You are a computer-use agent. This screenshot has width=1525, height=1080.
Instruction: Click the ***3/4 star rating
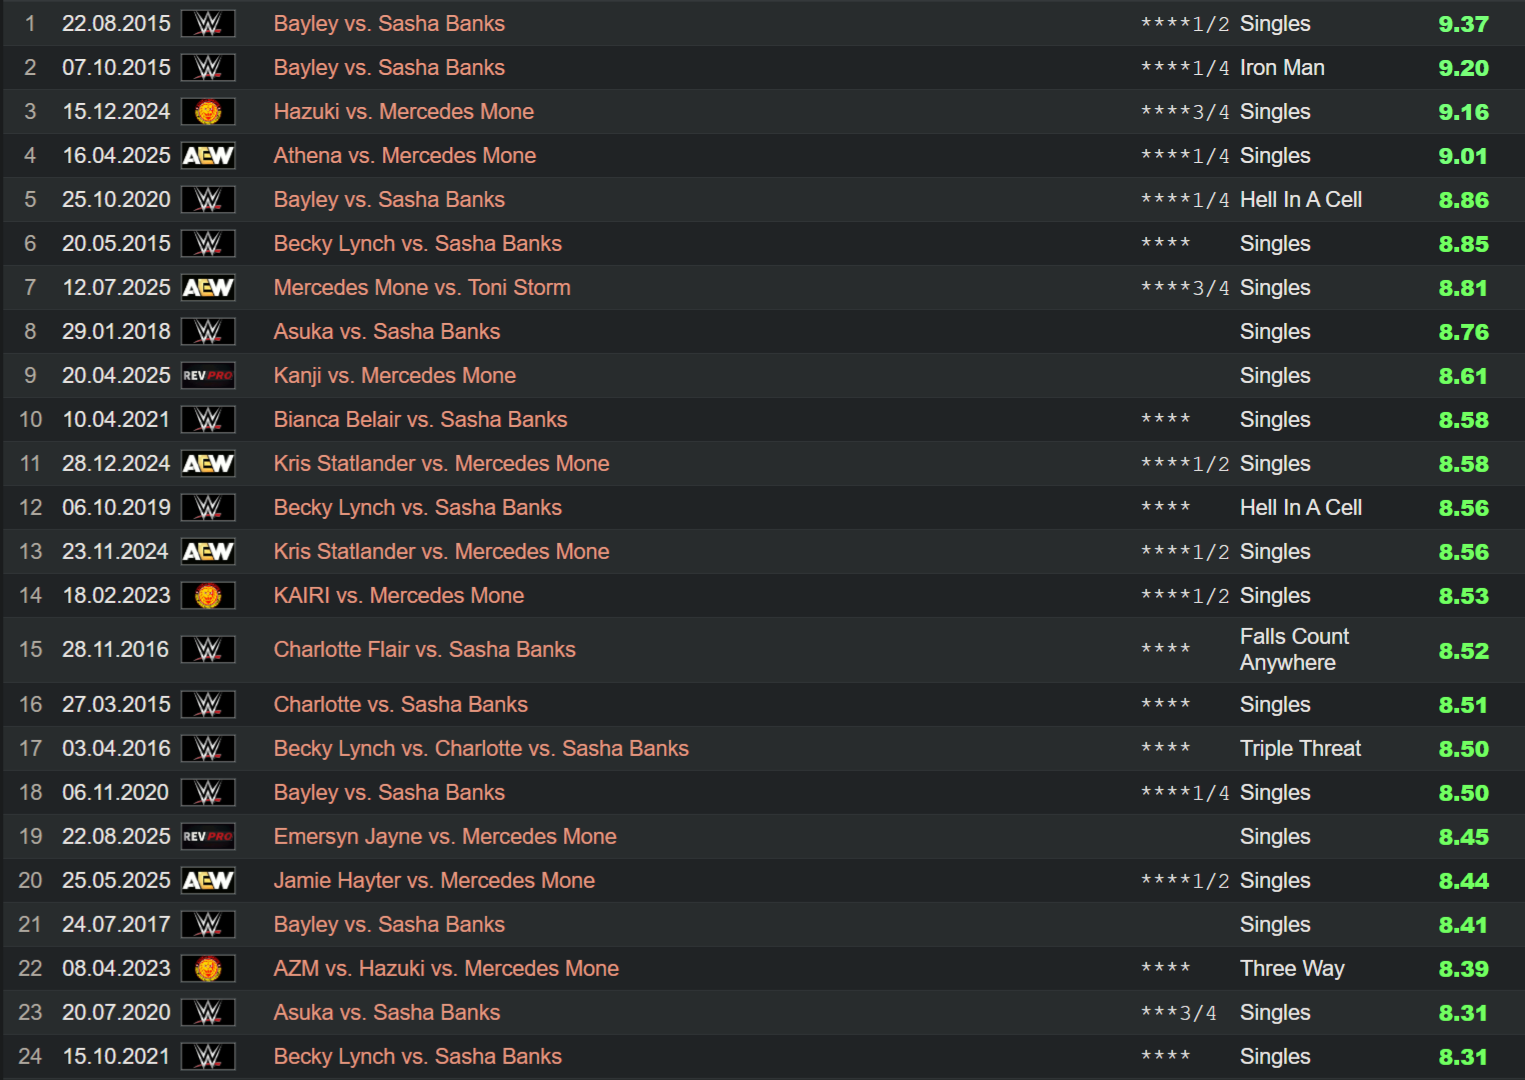tap(1179, 1013)
